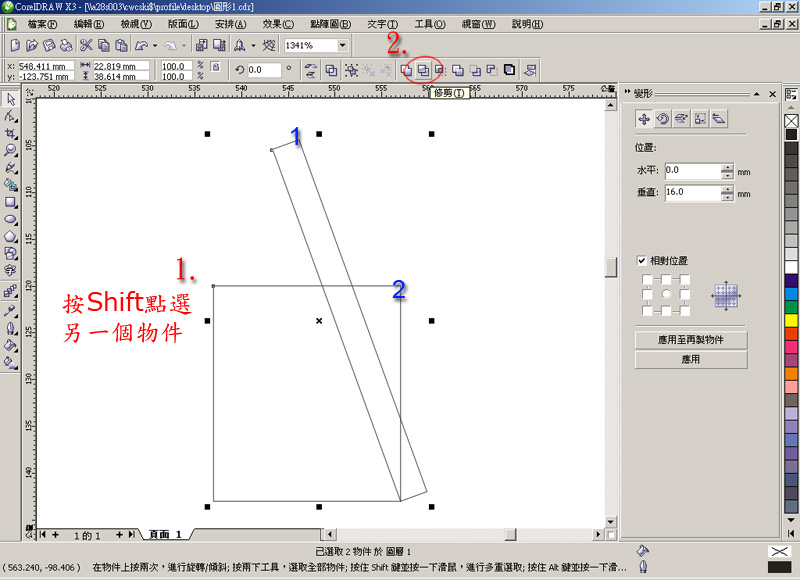Switch to Rotate transform button
The height and width of the screenshot is (580, 800).
click(663, 119)
